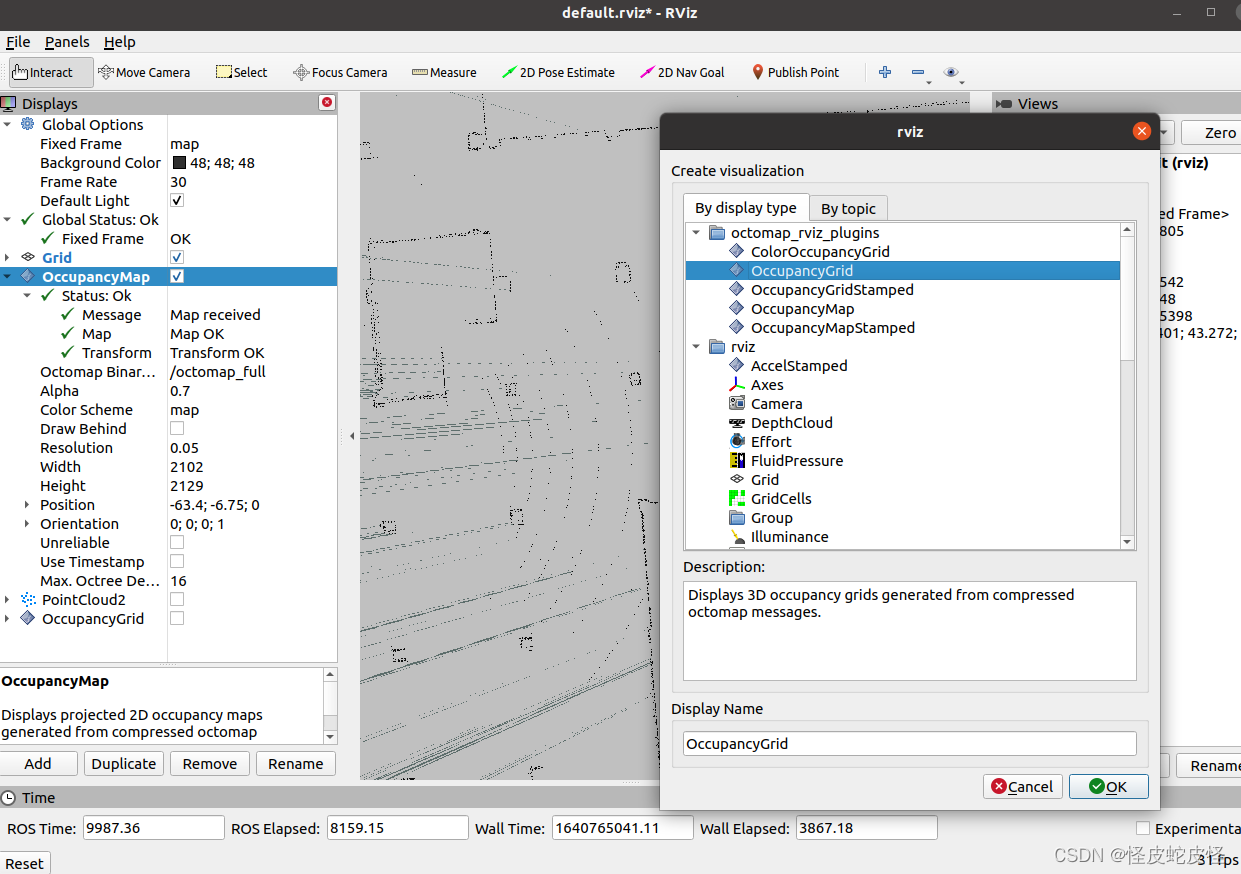Select OccupancyMap in the dialog list
This screenshot has width=1241, height=874.
coord(802,309)
